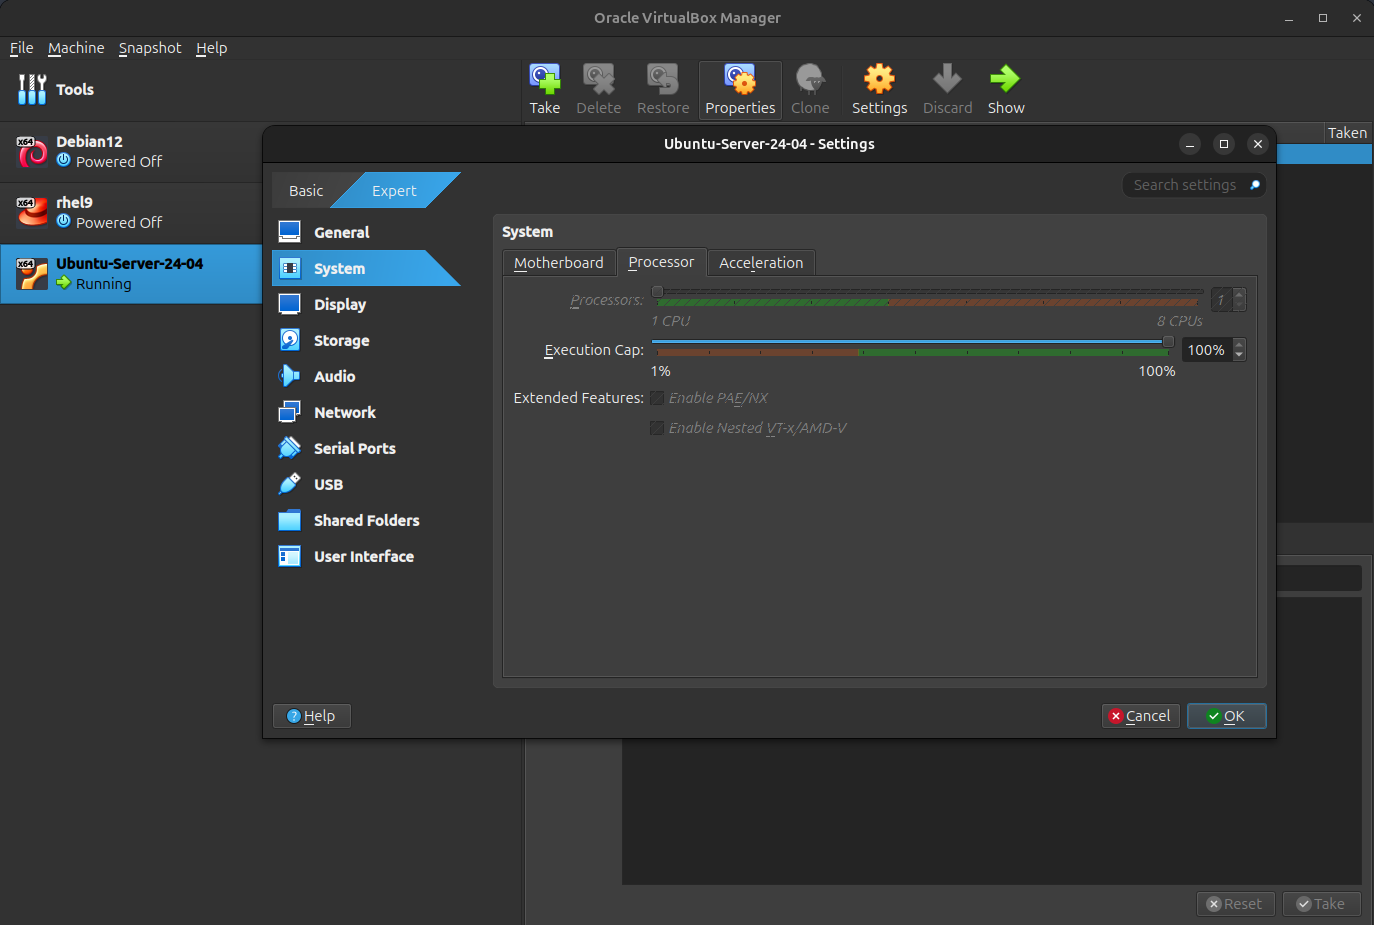1374x925 pixels.
Task: Open the Help menu in menu bar
Action: tap(211, 48)
